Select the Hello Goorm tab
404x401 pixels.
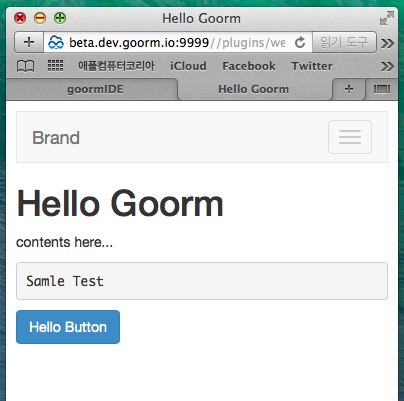click(x=255, y=89)
